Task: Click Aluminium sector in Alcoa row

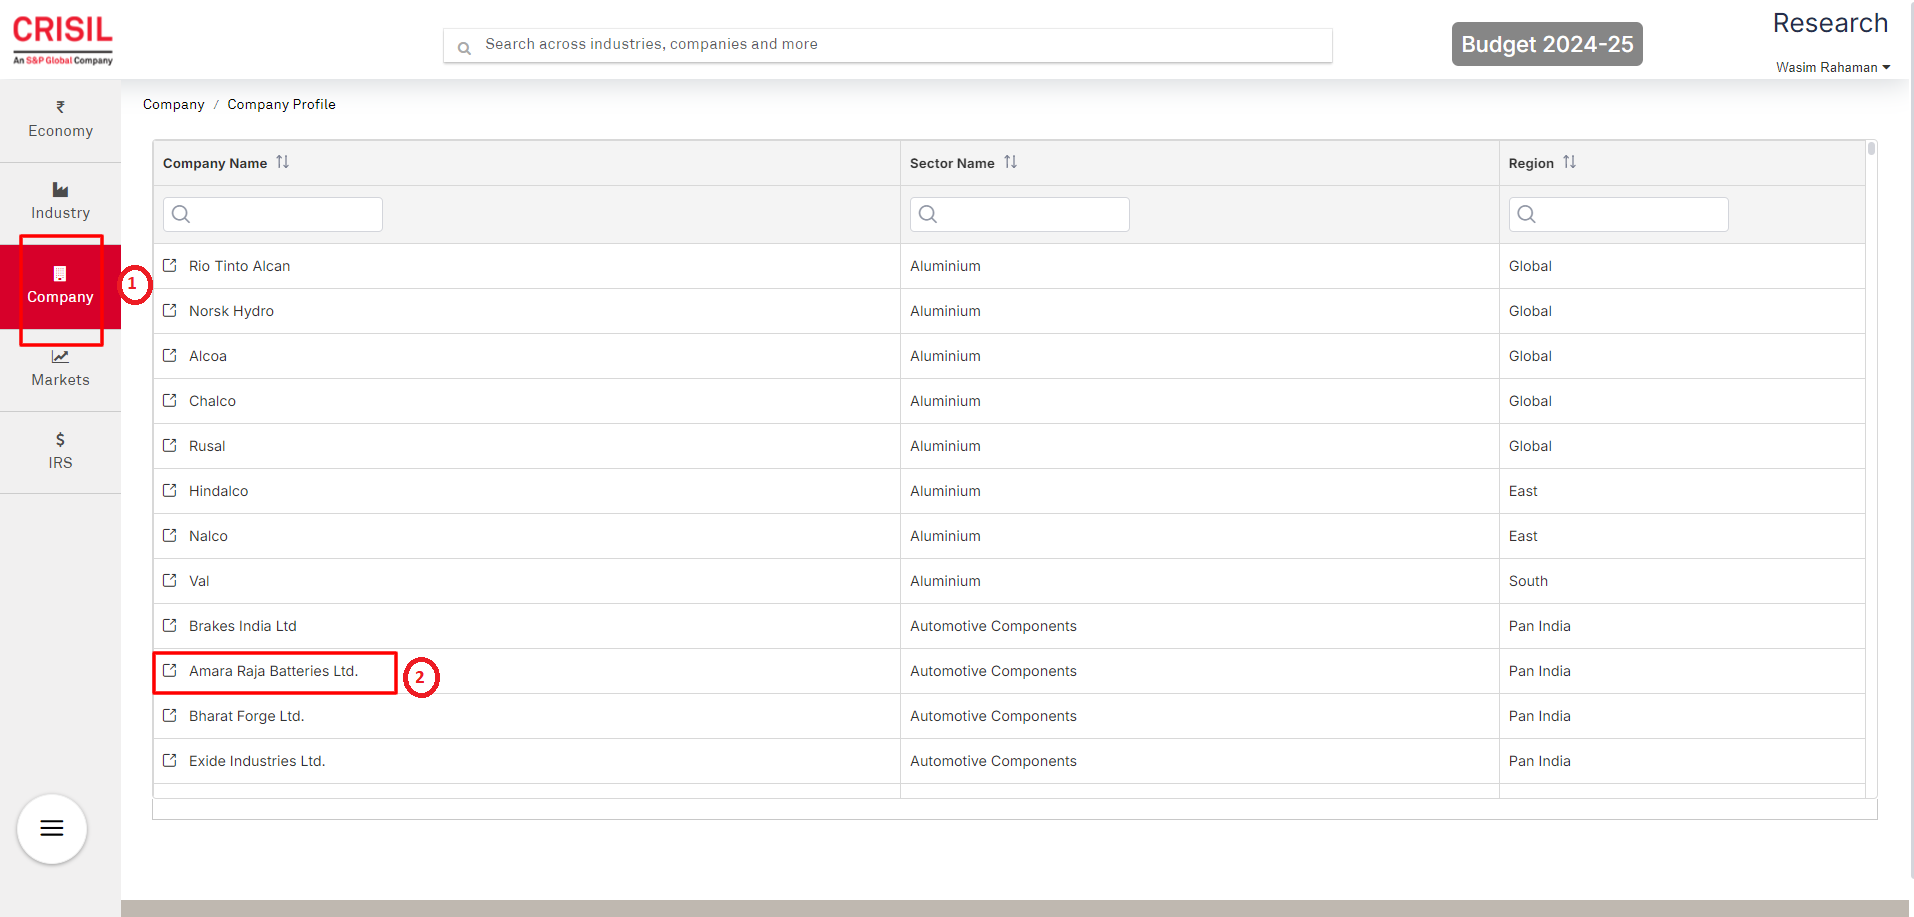Action: pyautogui.click(x=945, y=356)
